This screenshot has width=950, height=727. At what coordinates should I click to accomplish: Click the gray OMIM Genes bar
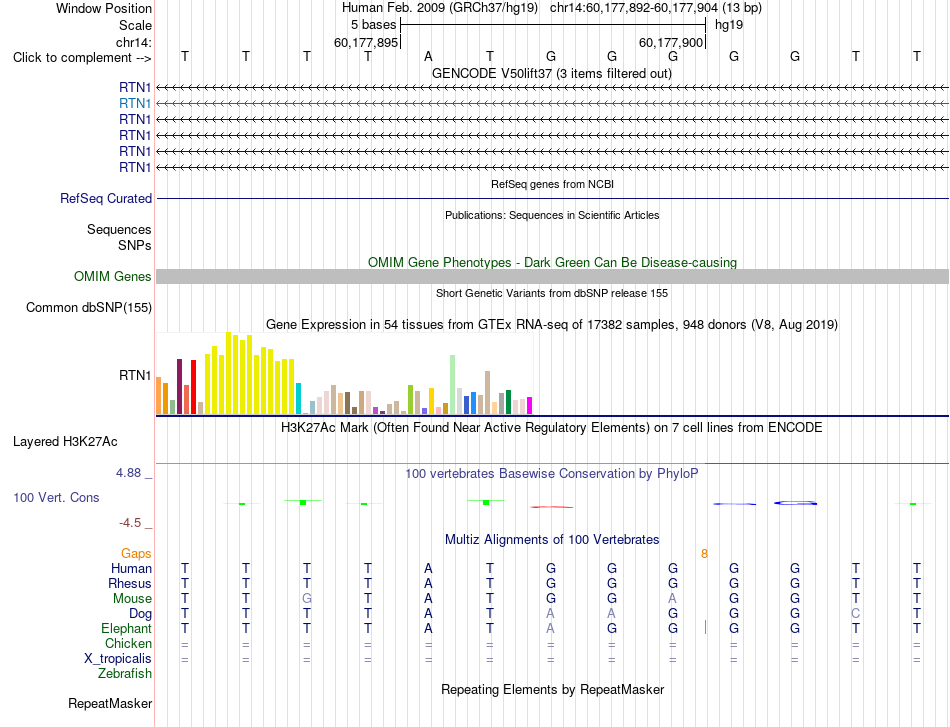pos(552,276)
